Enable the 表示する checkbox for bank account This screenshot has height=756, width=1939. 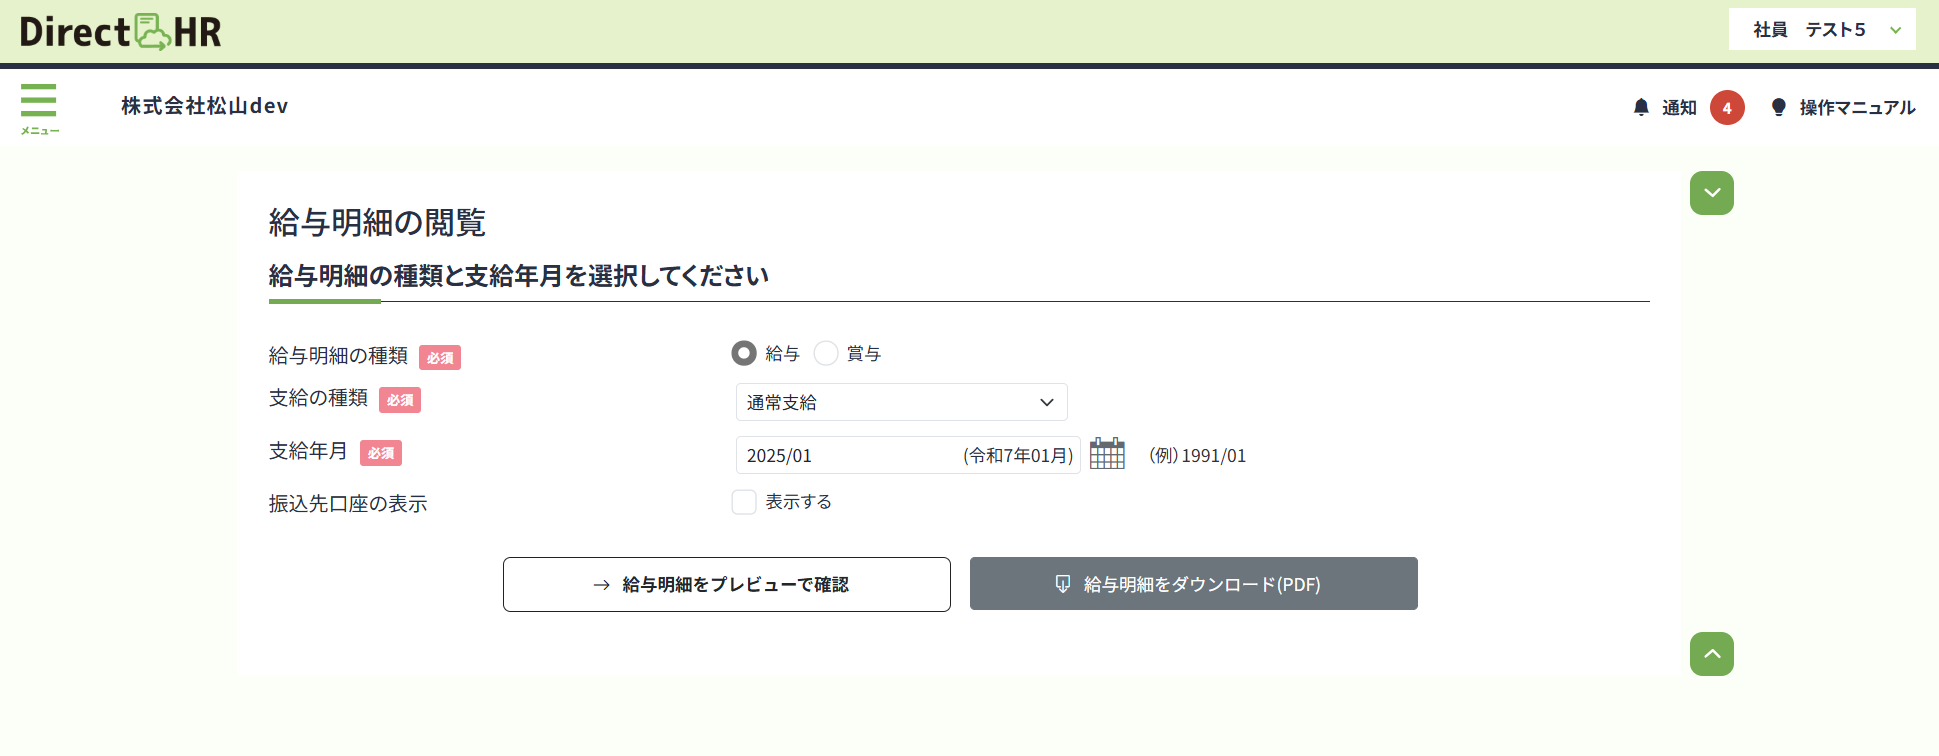click(744, 502)
